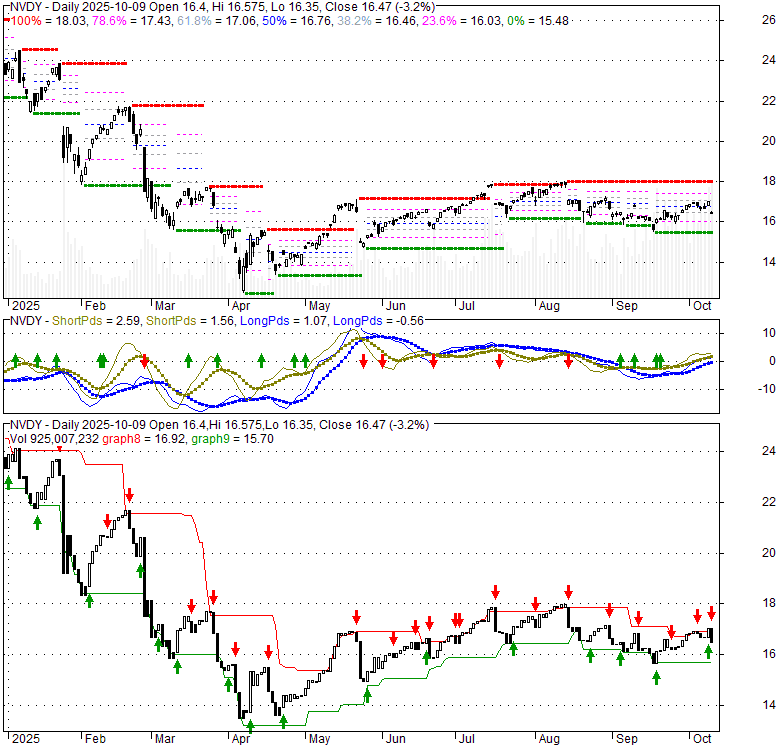Click the bottom chart NVDY Daily title text

219,425
